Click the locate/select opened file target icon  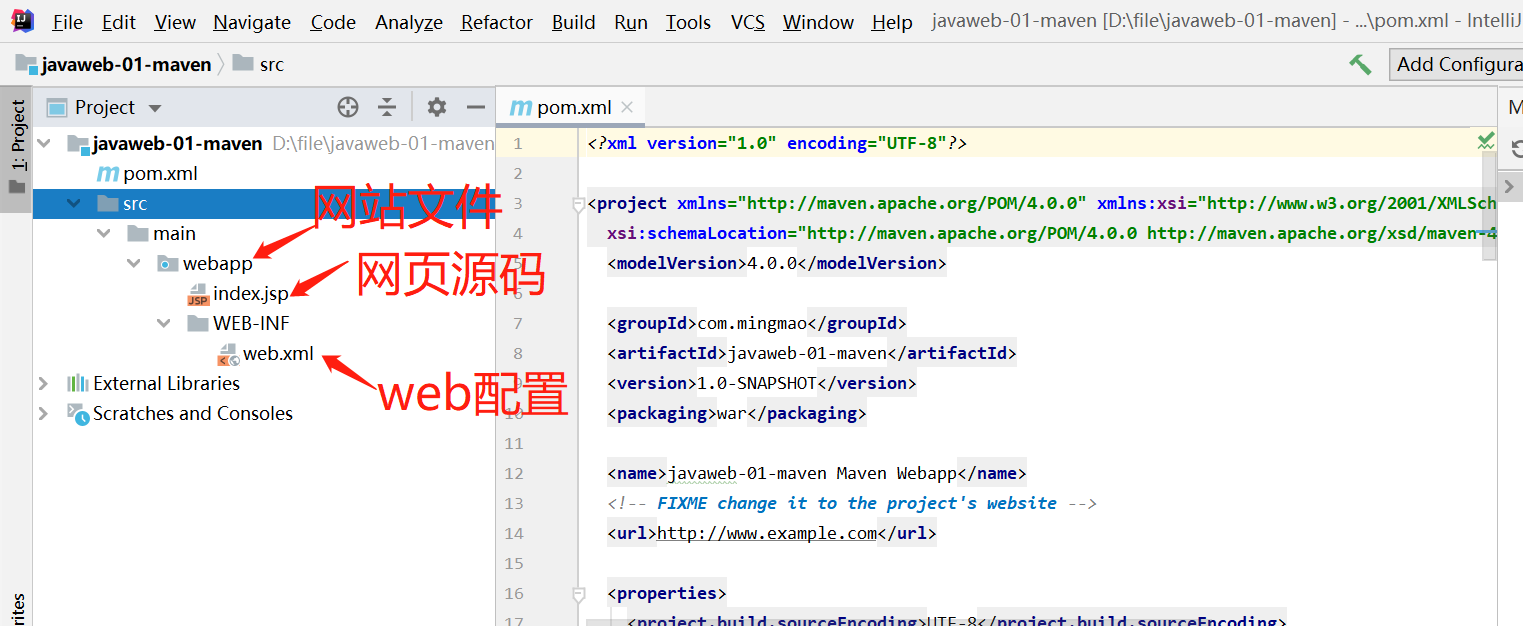click(347, 107)
